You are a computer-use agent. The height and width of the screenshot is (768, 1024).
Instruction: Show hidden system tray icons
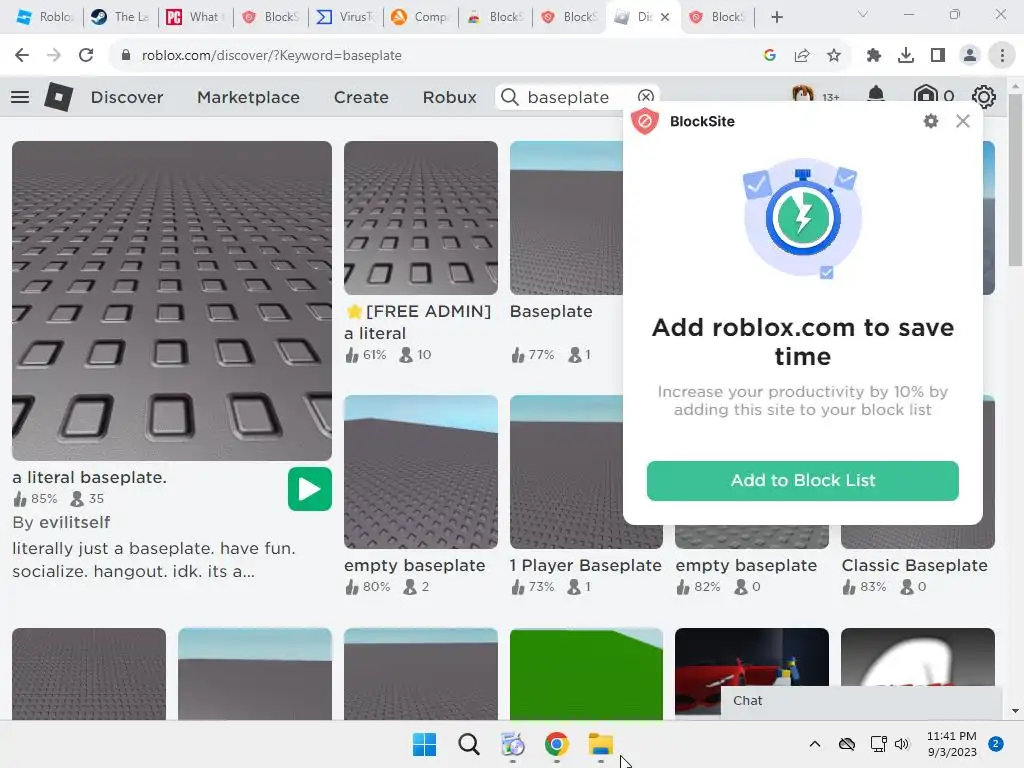tap(814, 744)
